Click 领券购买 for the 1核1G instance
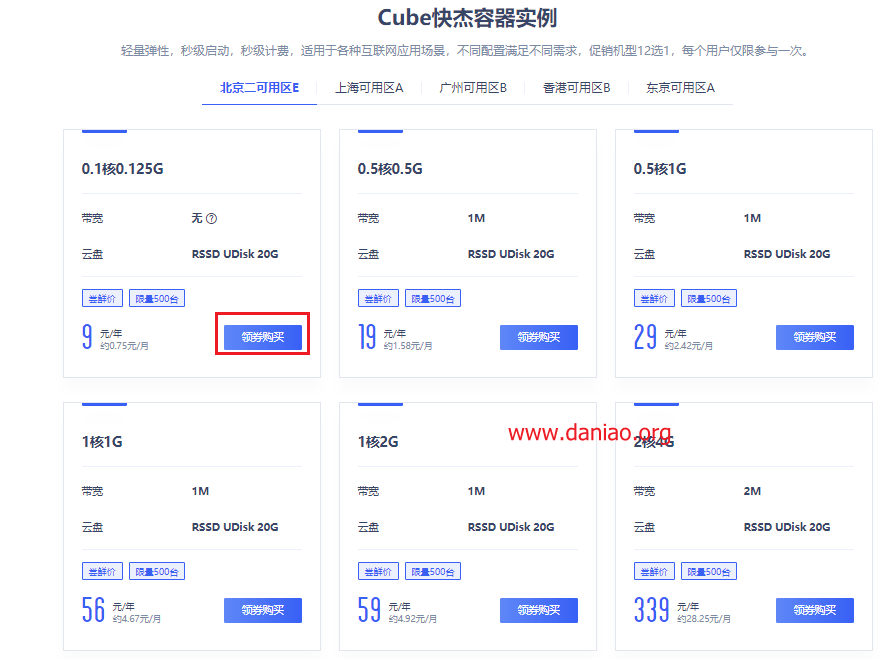This screenshot has height=659, width=879. [x=262, y=610]
